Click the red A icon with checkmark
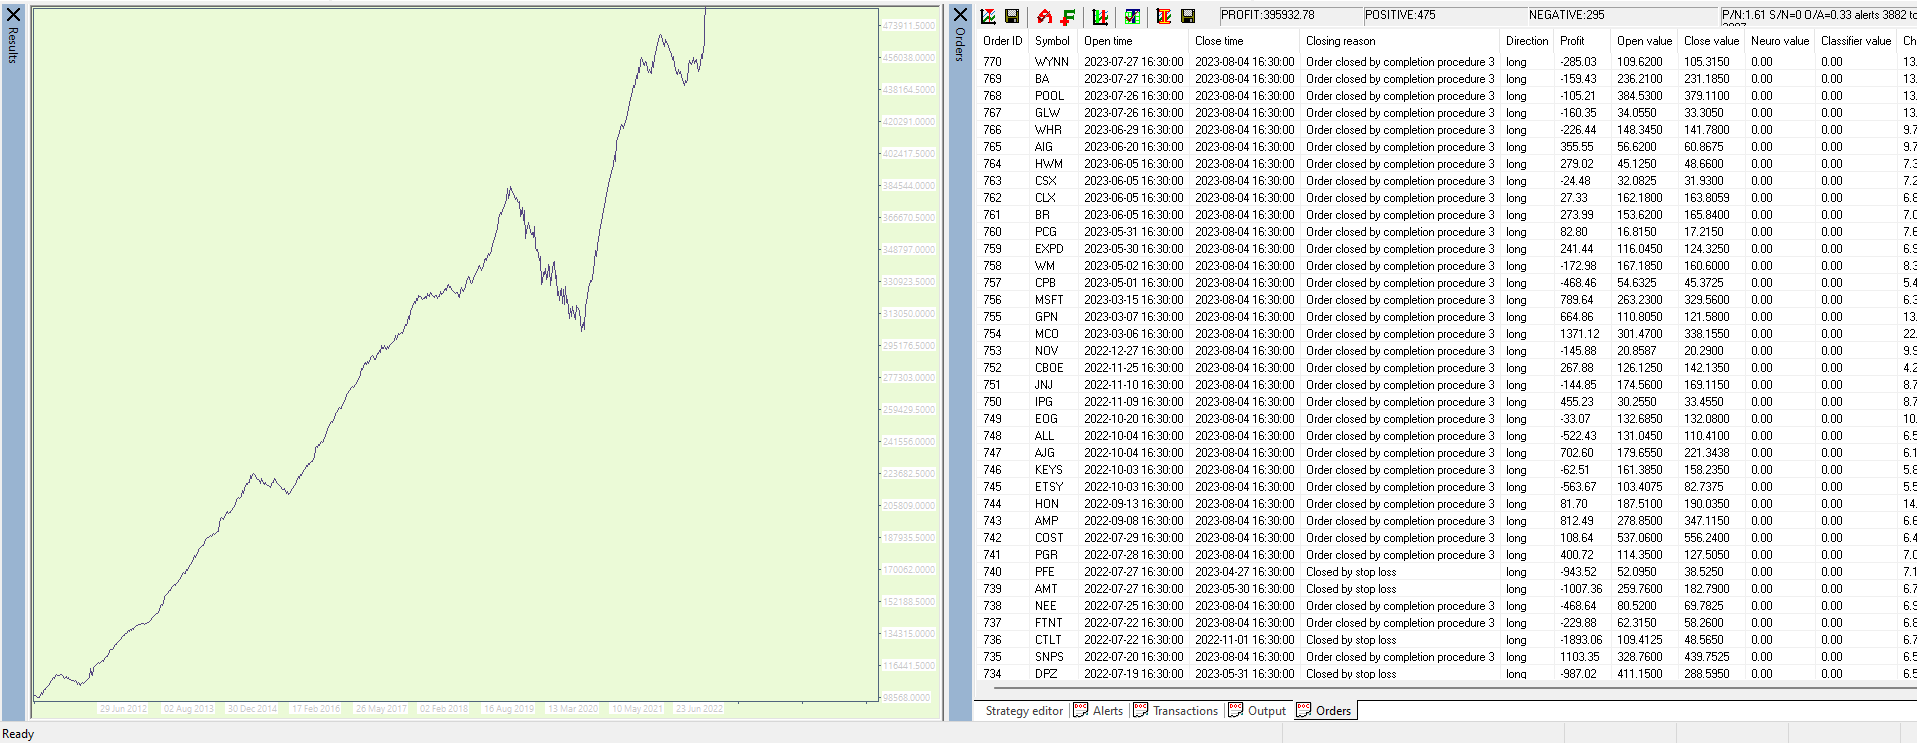Viewport: 1917px width, 743px height. point(1044,16)
